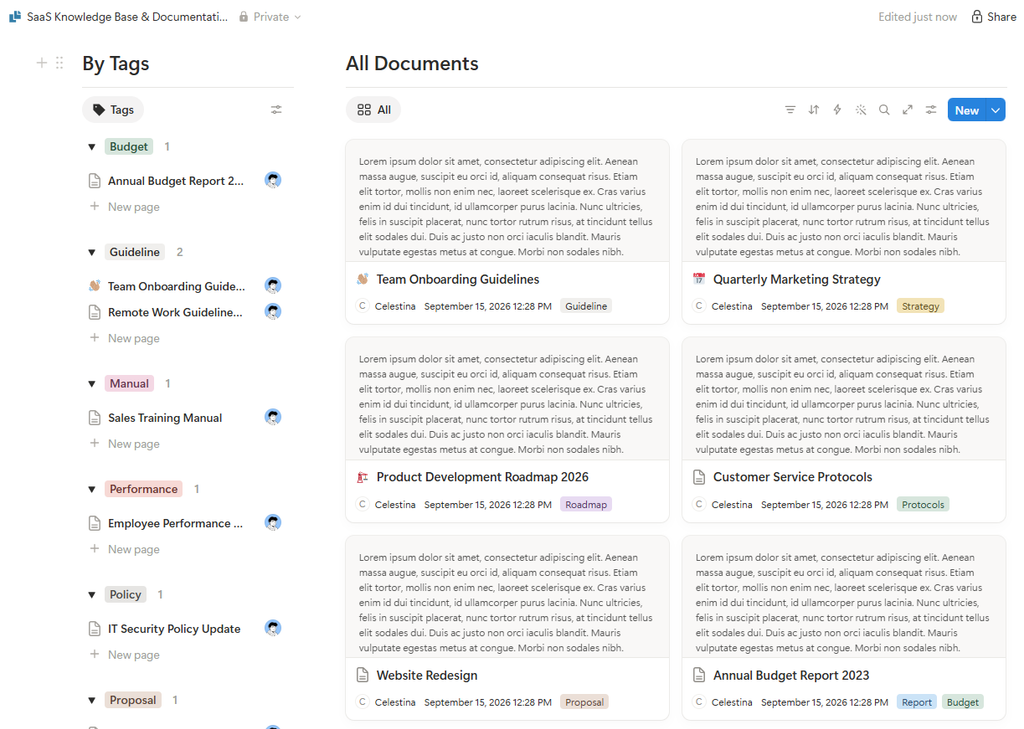Collapse the Manual tag group
Viewport: 1024px width, 729px height.
coord(92,384)
